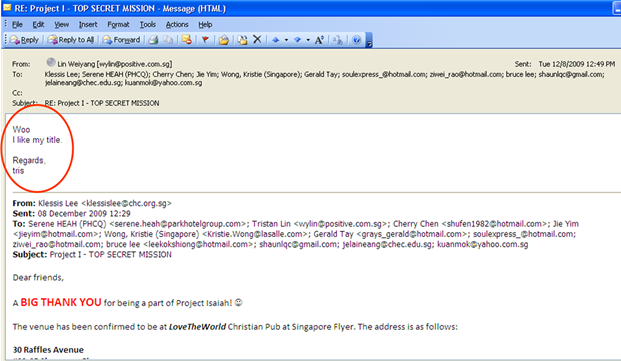Viewport: 621px width, 361px height.
Task: Flag message with red follow-up flag
Action: point(205,40)
